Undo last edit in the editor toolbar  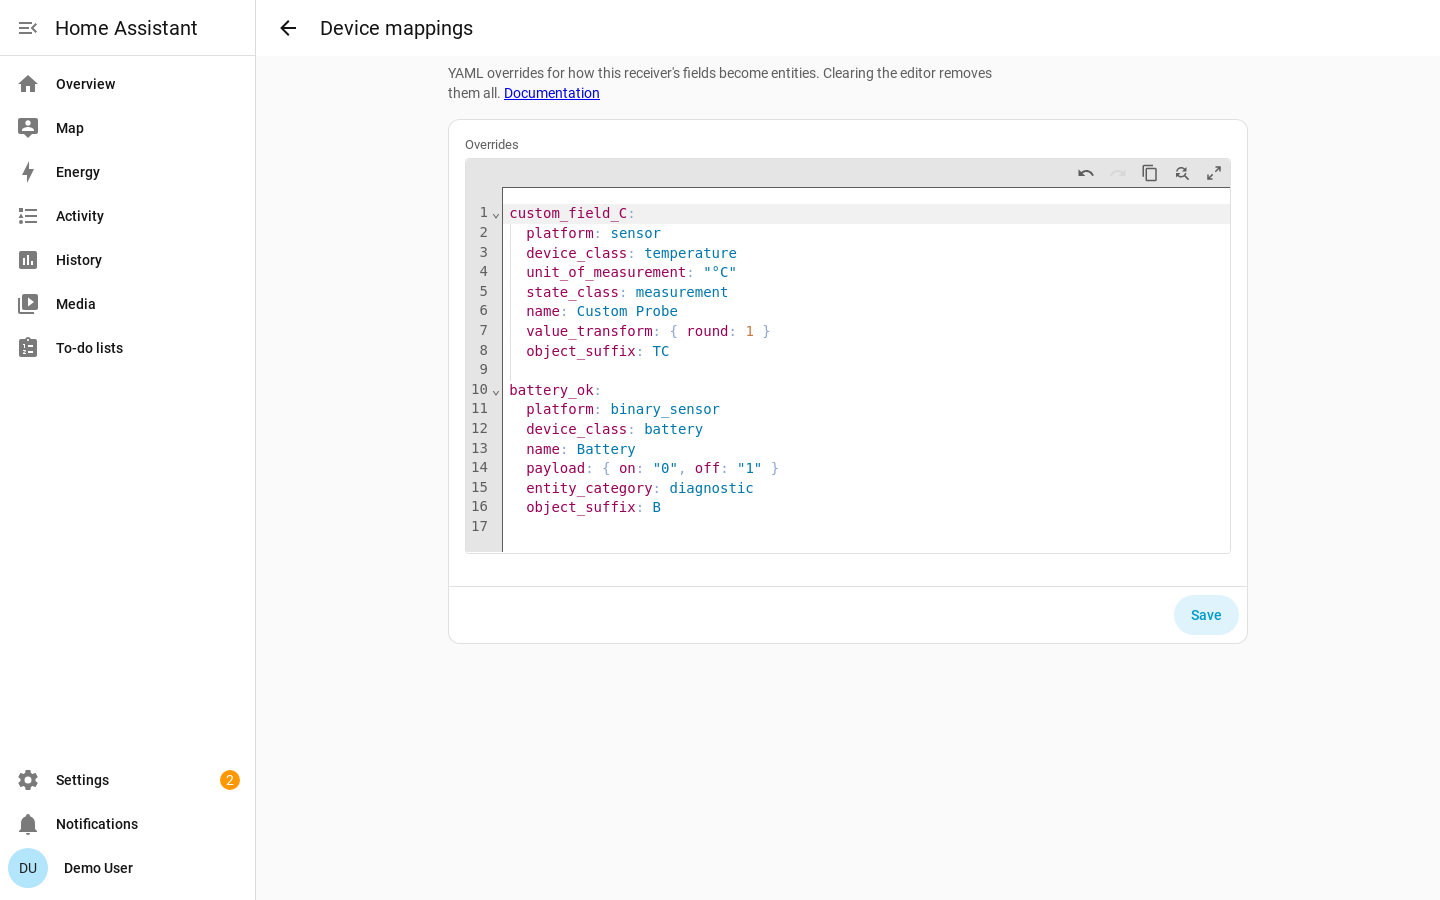1086,173
